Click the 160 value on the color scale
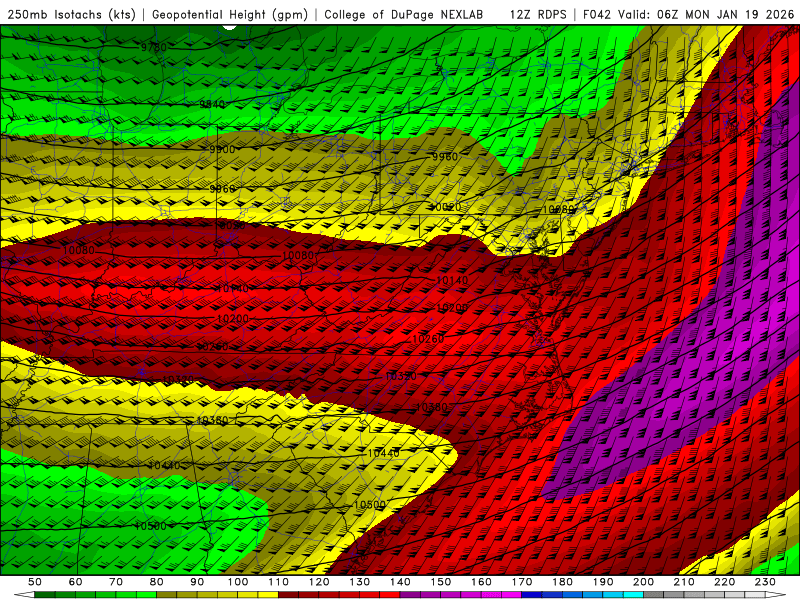Image resolution: width=800 pixels, height=600 pixels. coord(481,582)
